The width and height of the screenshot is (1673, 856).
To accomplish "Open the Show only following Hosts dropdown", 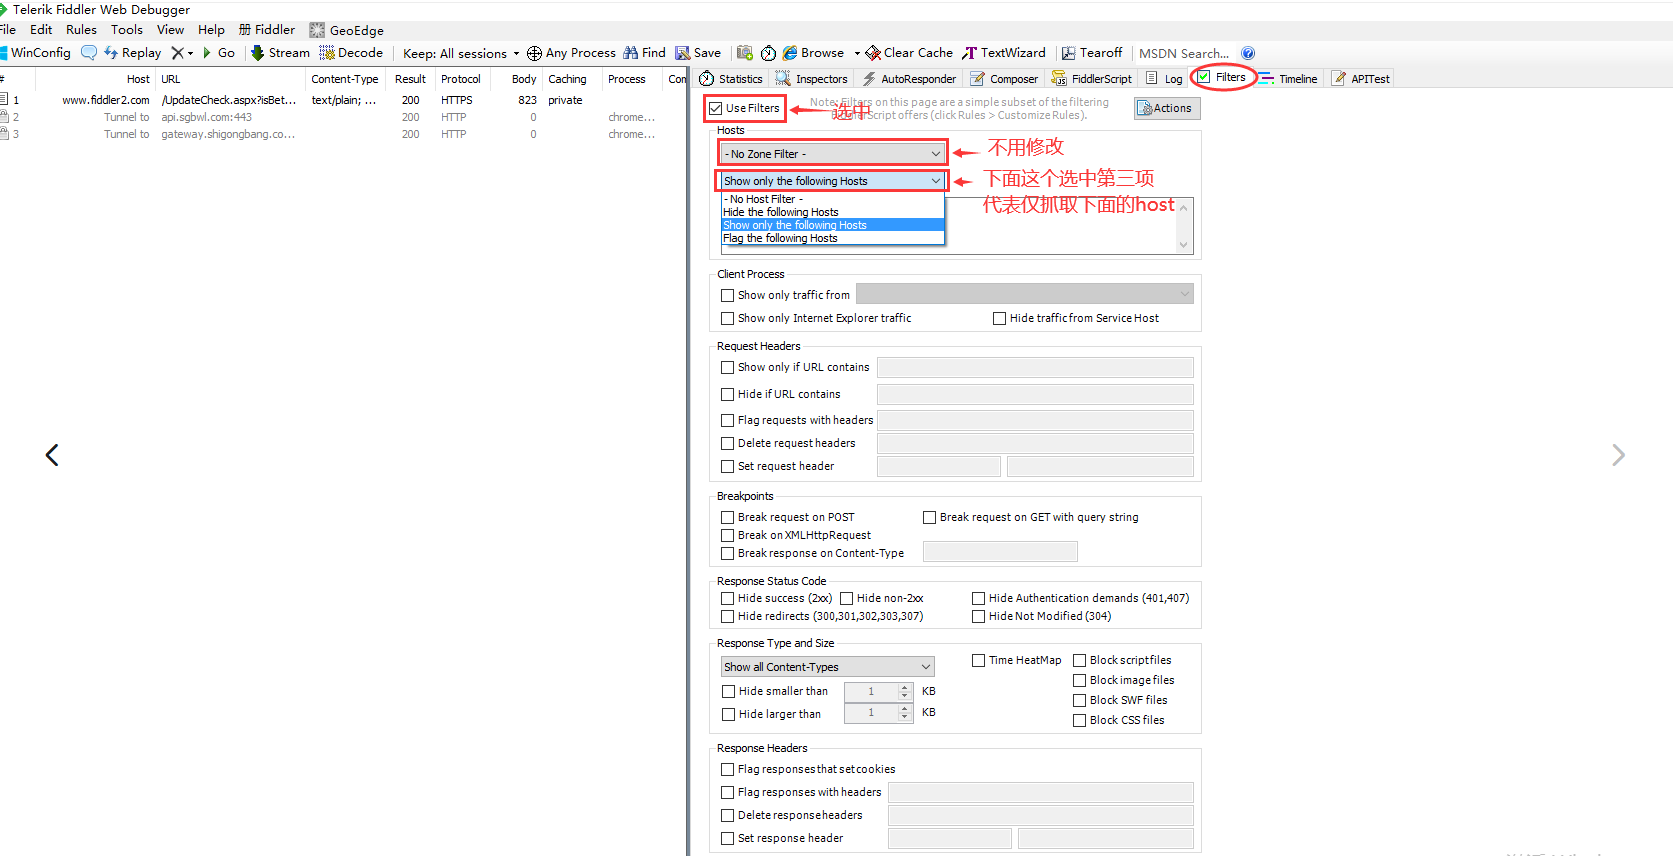I will 832,180.
